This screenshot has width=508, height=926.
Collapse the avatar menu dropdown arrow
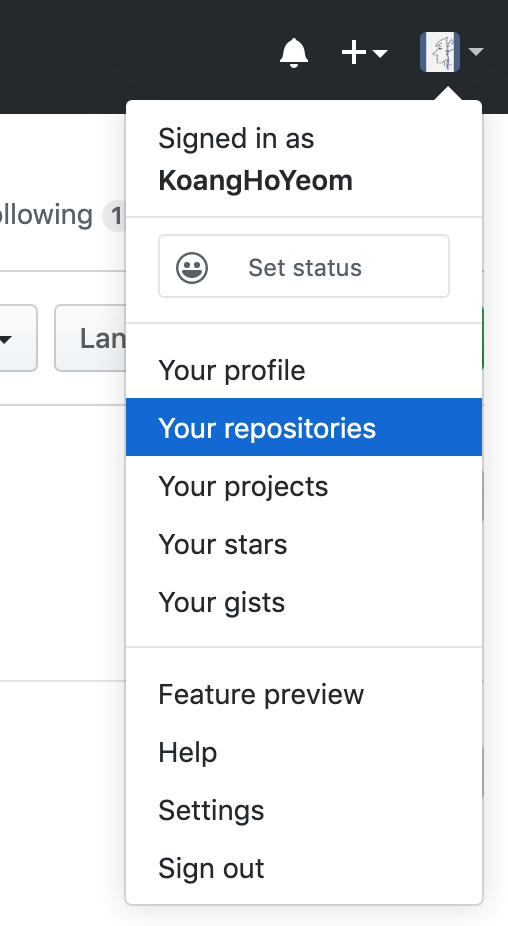pyautogui.click(x=476, y=52)
